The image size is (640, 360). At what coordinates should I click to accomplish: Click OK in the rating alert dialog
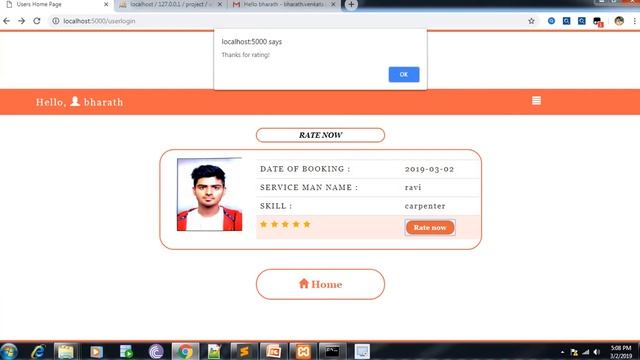point(404,74)
